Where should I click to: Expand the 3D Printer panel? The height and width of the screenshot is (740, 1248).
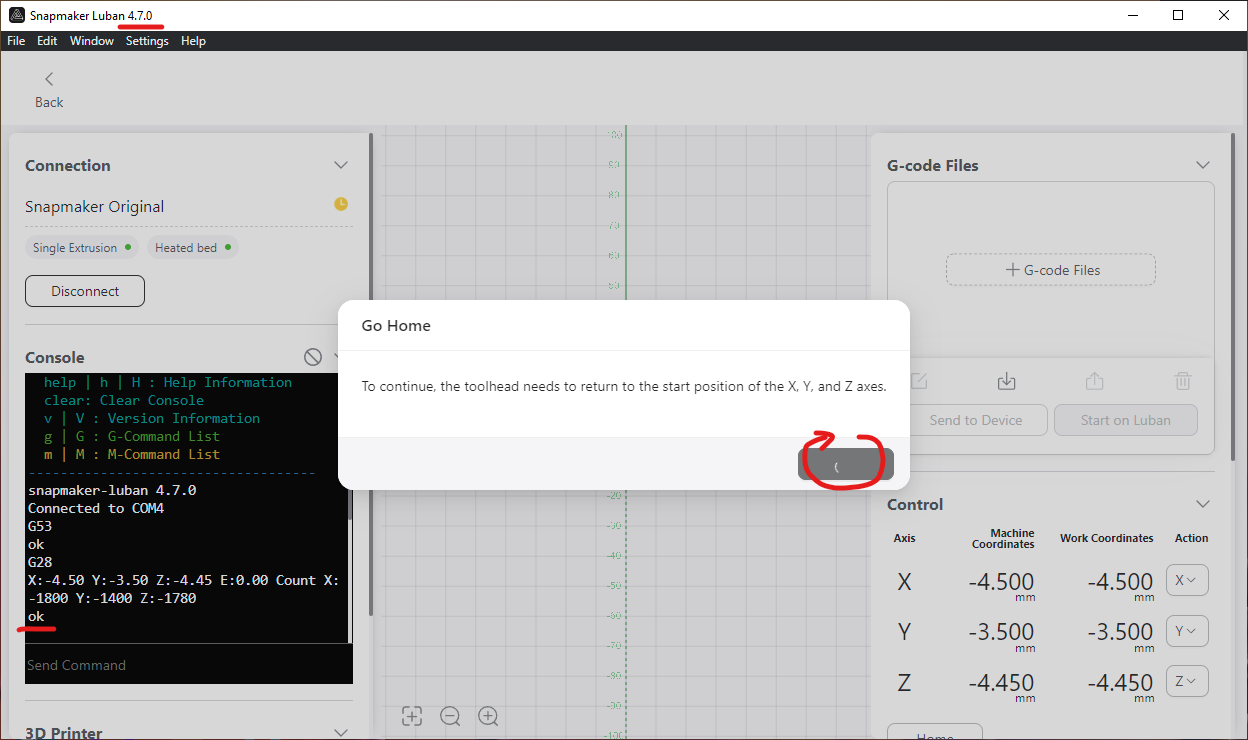pyautogui.click(x=341, y=733)
